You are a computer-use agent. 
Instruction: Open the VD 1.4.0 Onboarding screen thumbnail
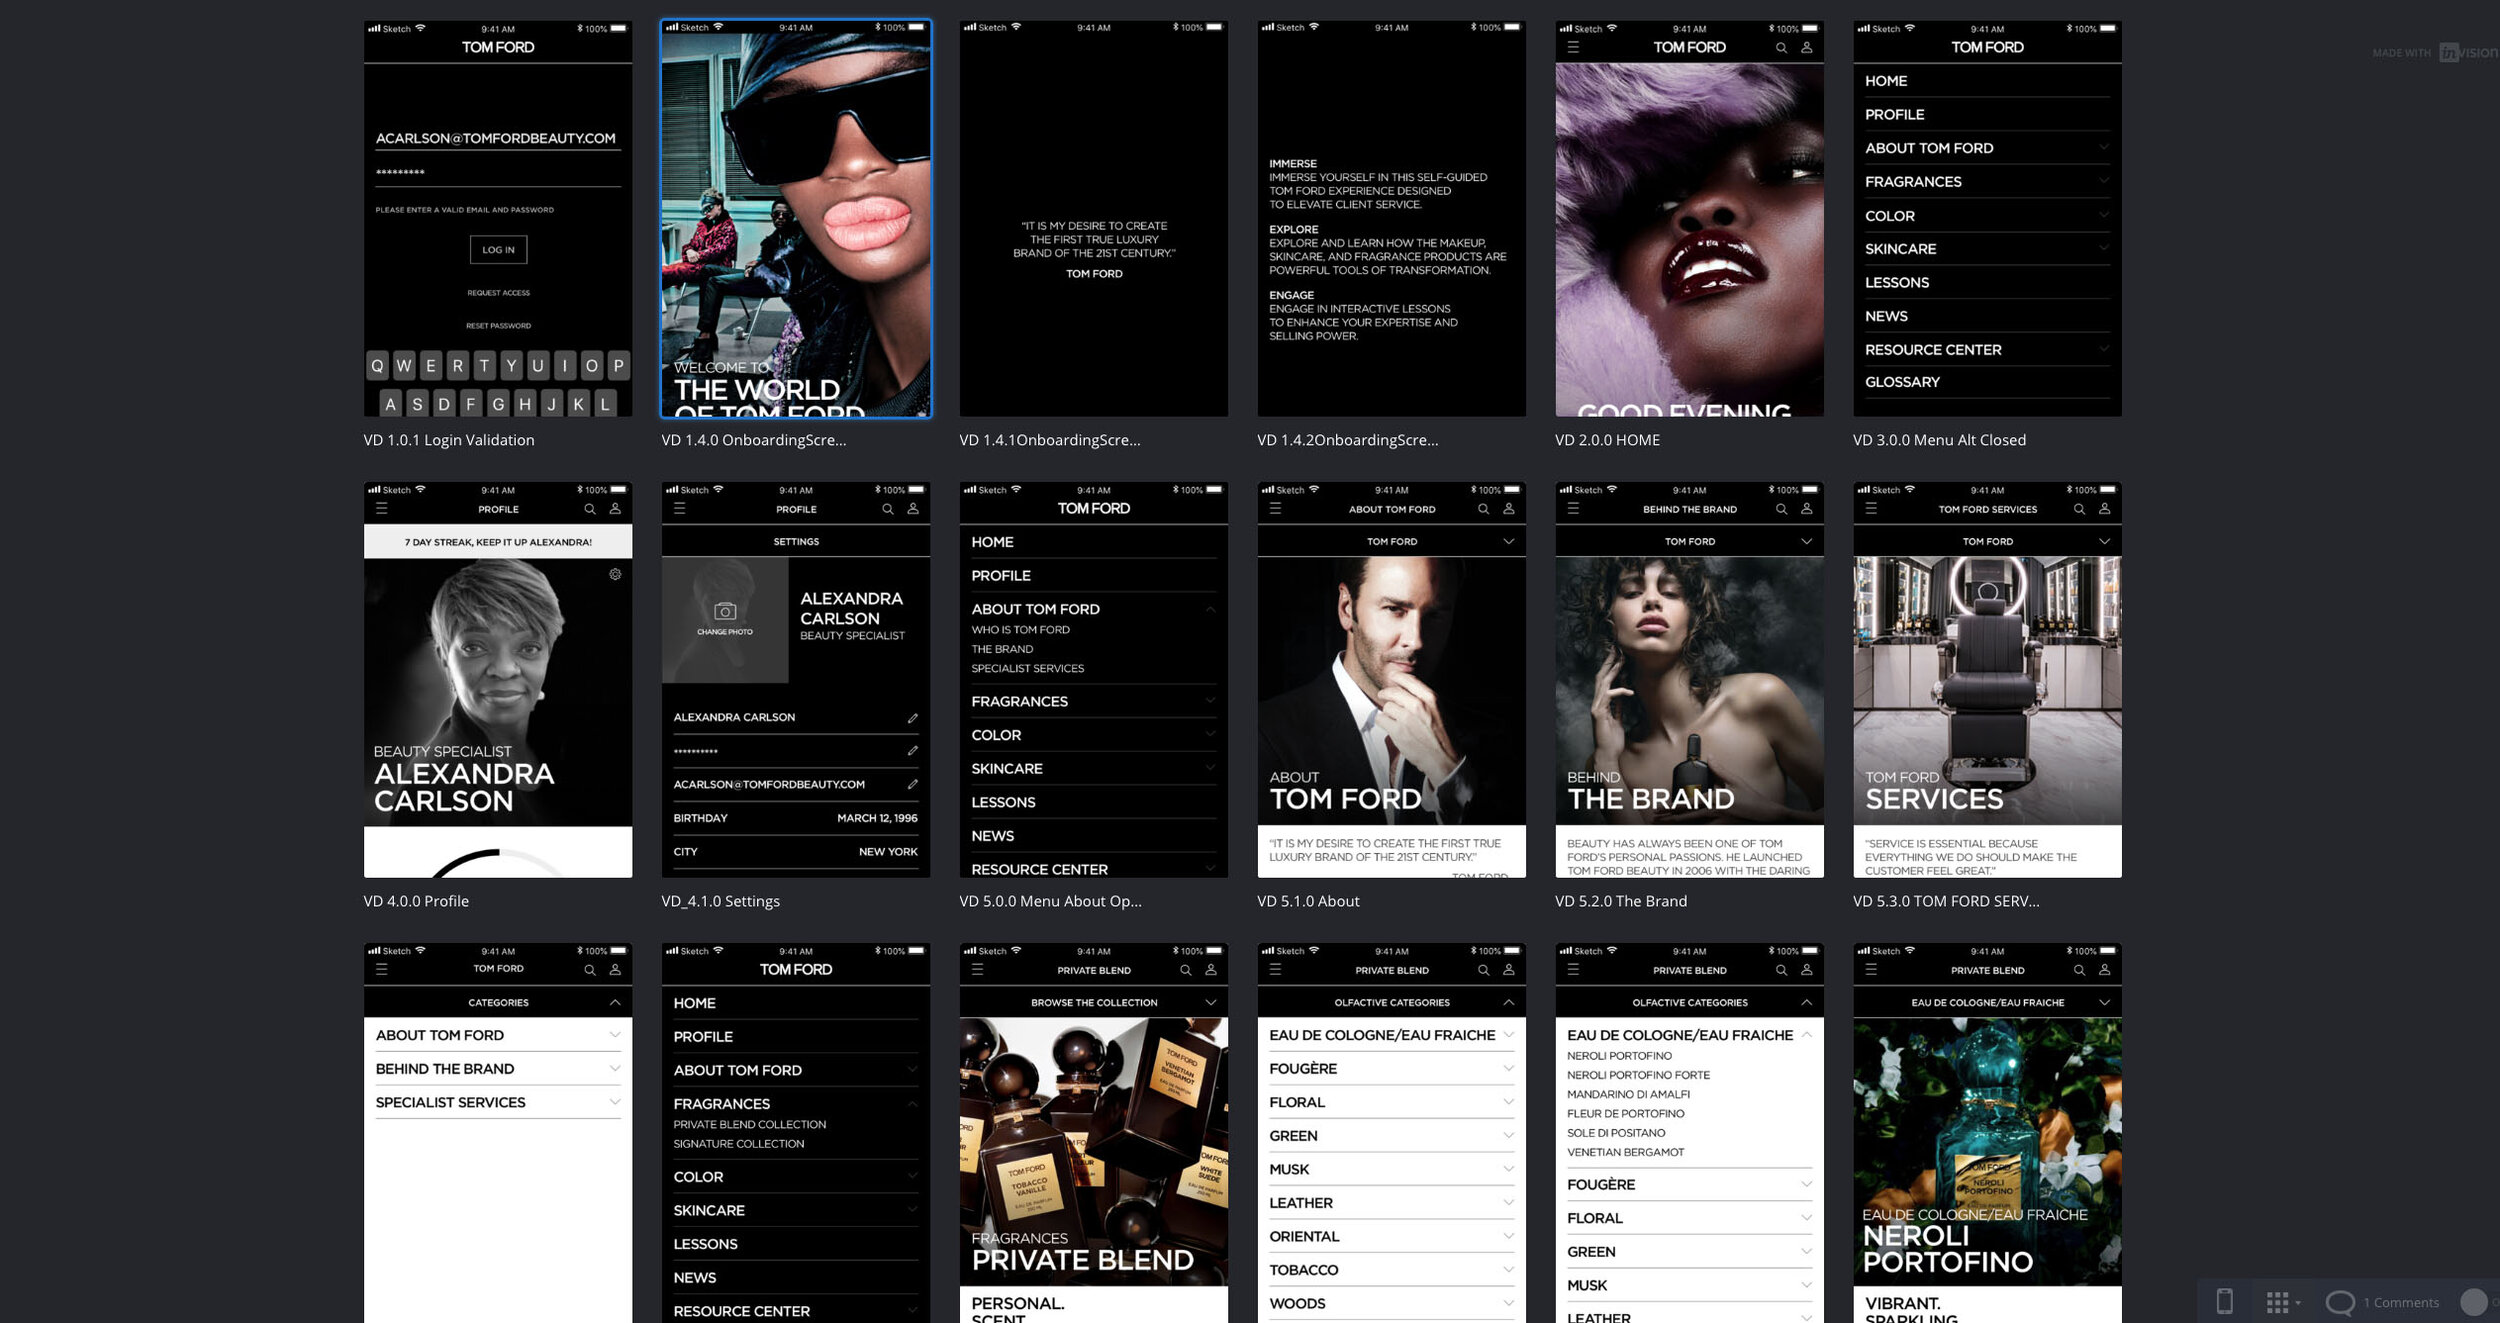point(796,218)
